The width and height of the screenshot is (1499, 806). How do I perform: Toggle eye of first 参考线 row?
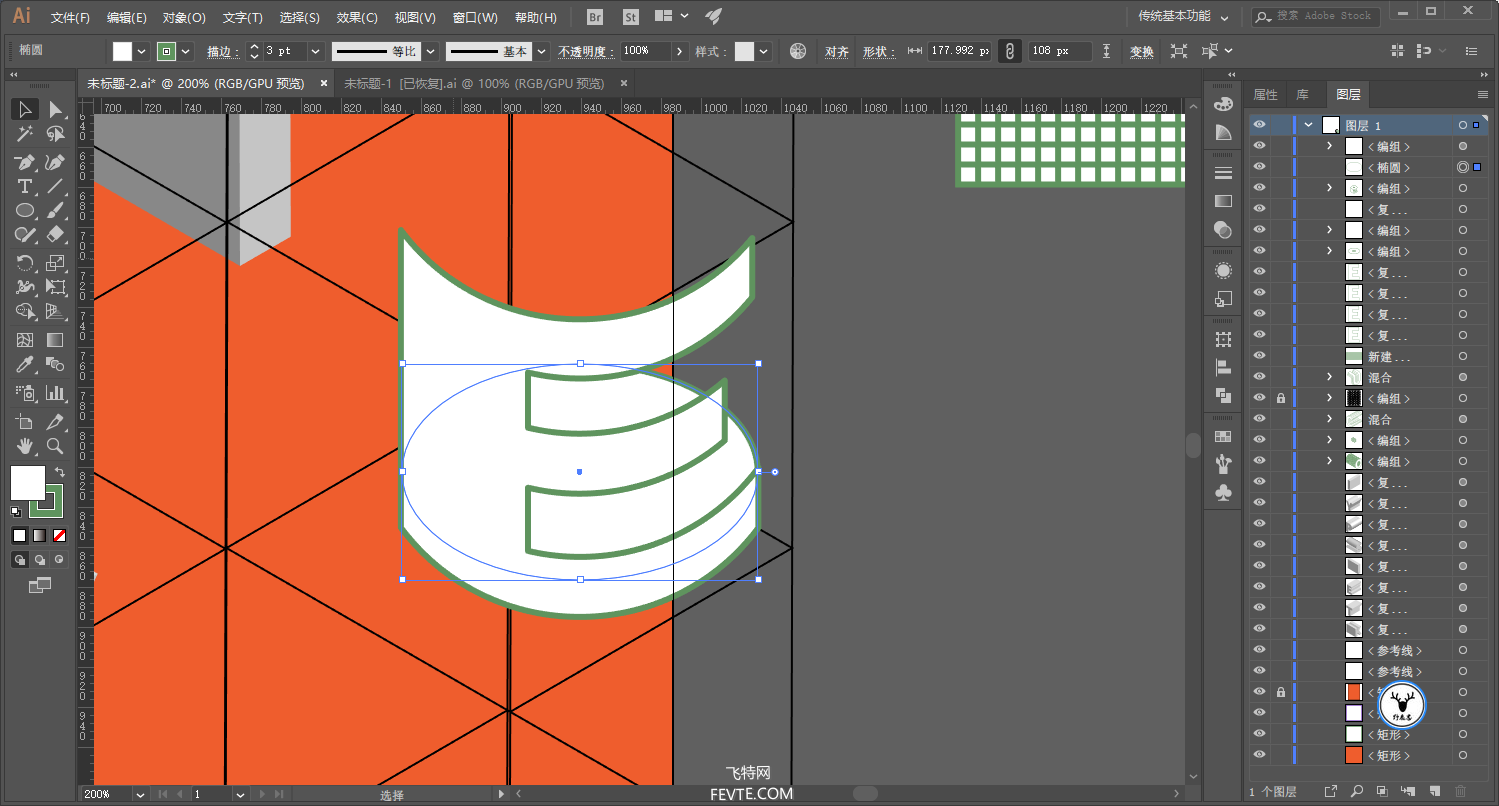point(1260,650)
